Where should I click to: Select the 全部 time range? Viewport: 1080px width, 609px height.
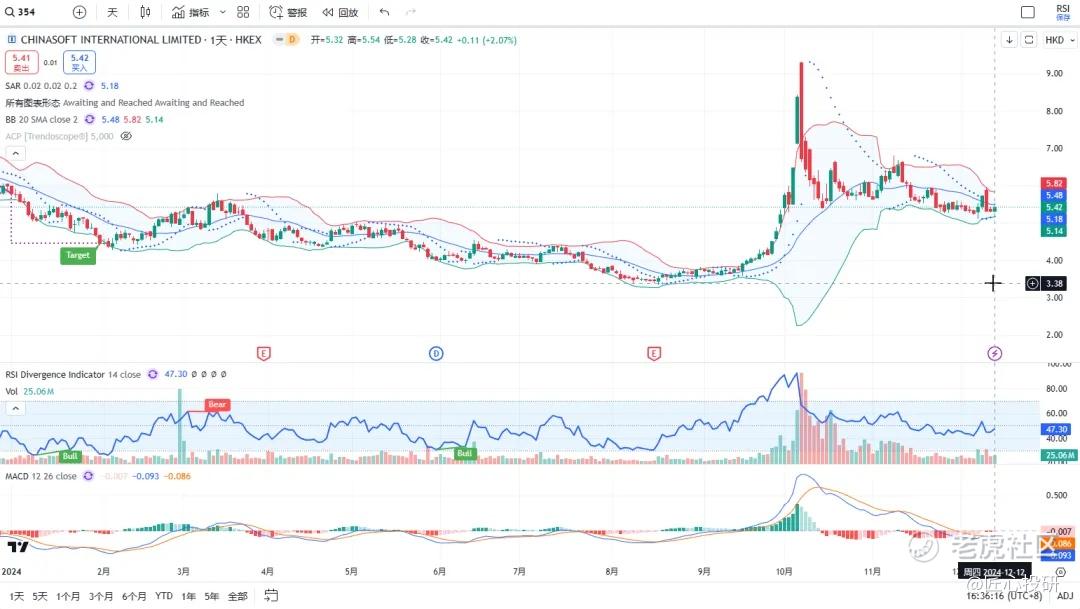(238, 596)
